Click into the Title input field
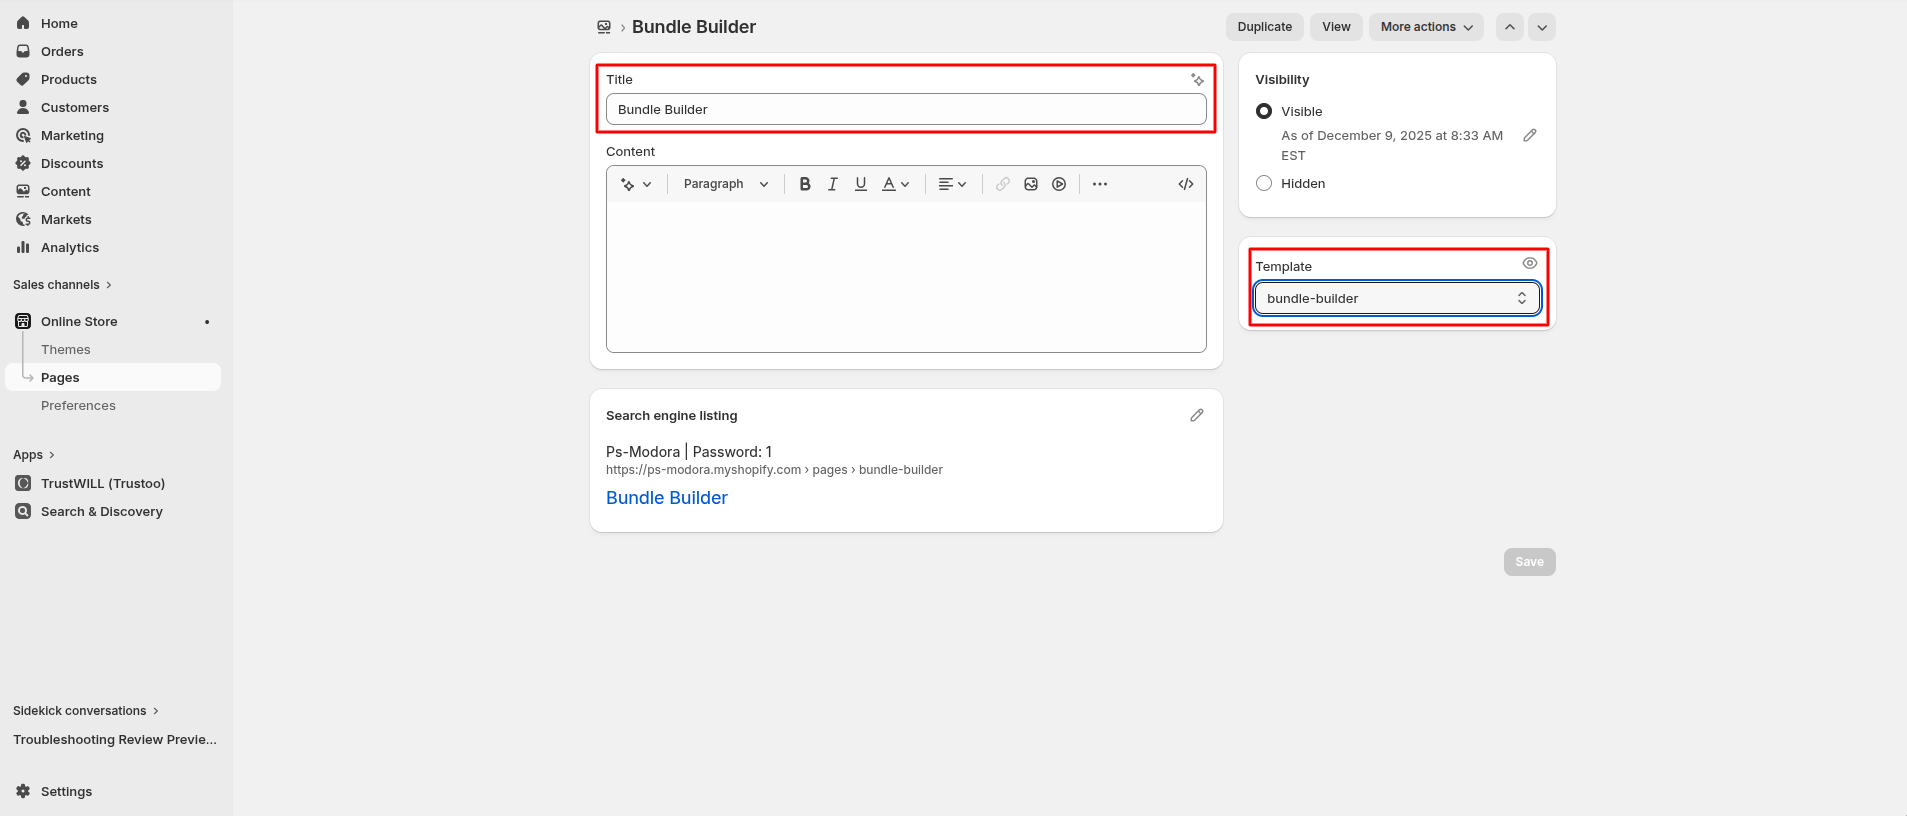1907x816 pixels. (x=906, y=109)
